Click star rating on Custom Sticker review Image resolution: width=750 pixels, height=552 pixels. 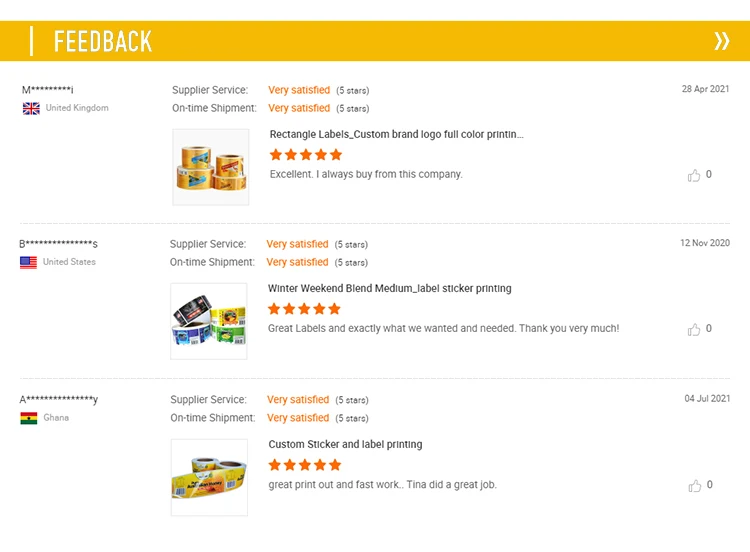305,465
